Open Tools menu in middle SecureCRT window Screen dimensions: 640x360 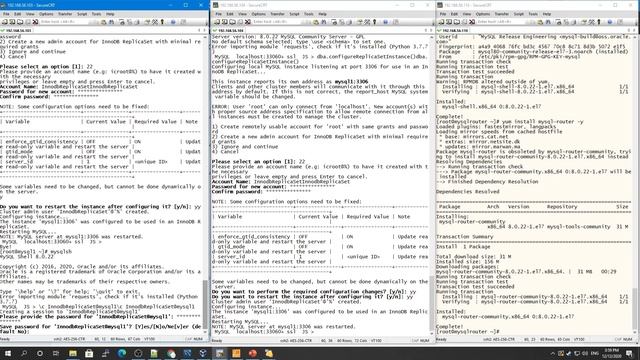pyautogui.click(x=309, y=14)
